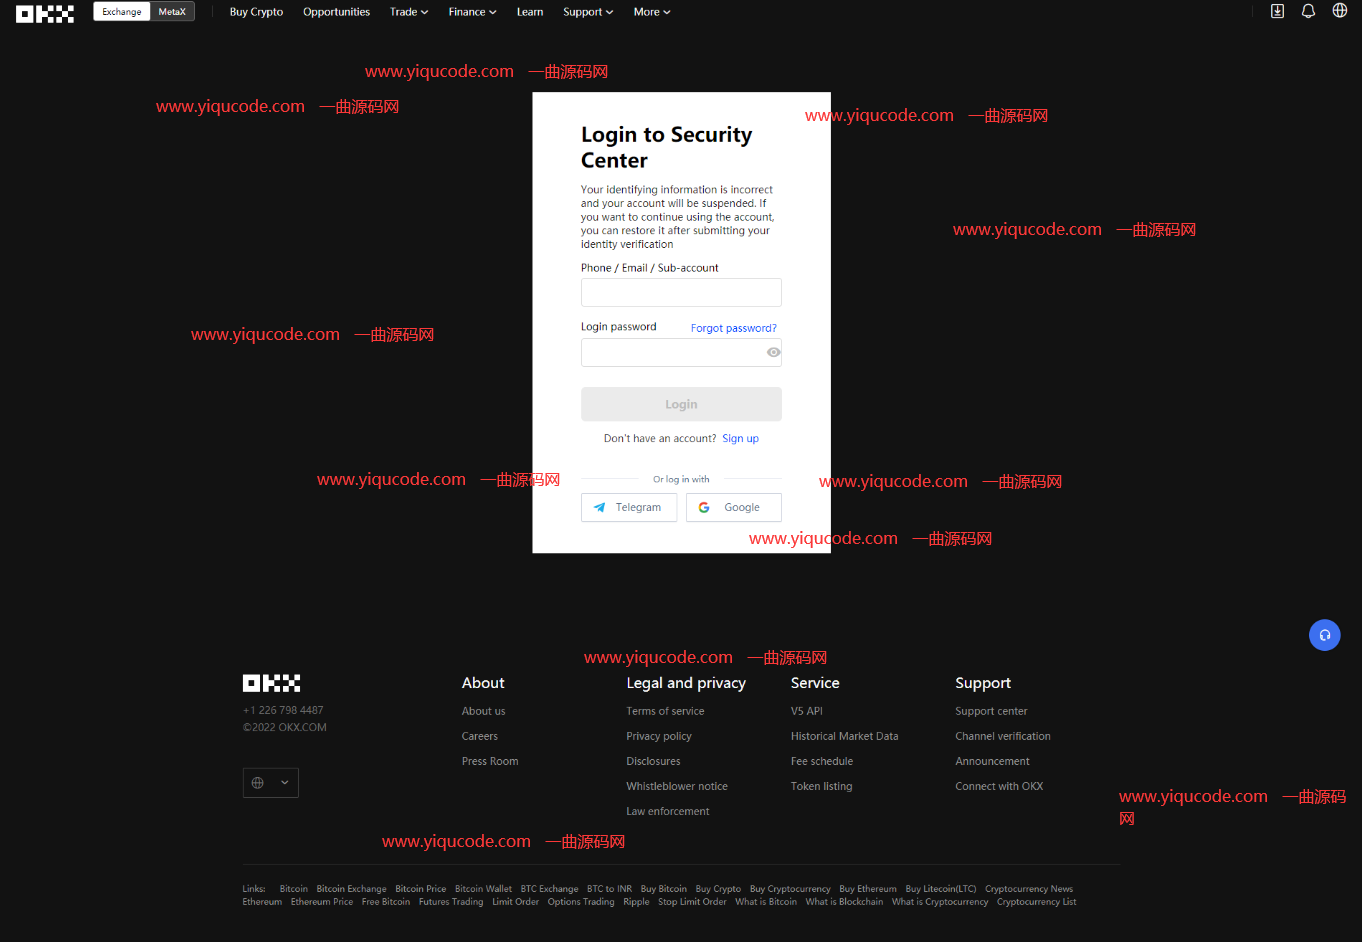Open Channel verification link
This screenshot has width=1362, height=942.
tap(1003, 736)
